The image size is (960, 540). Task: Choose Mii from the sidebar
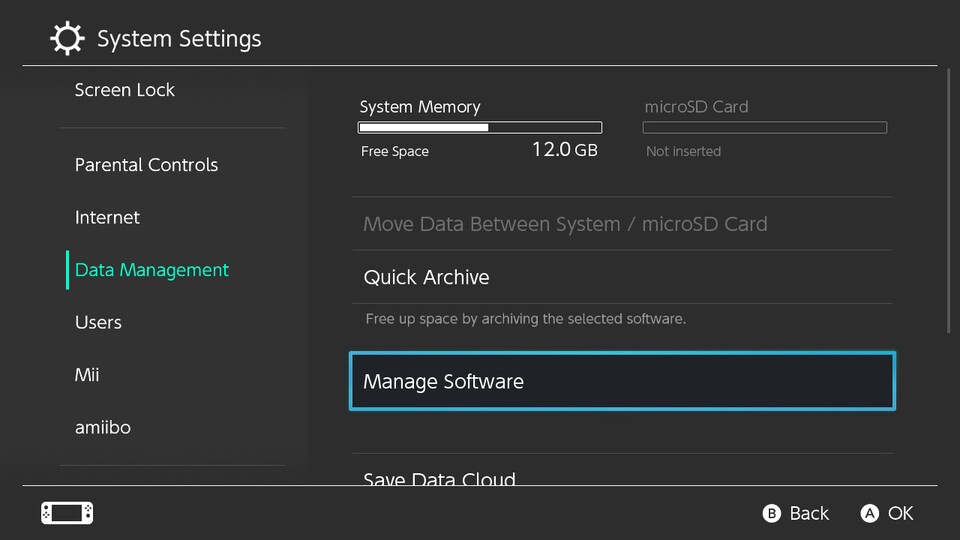87,375
